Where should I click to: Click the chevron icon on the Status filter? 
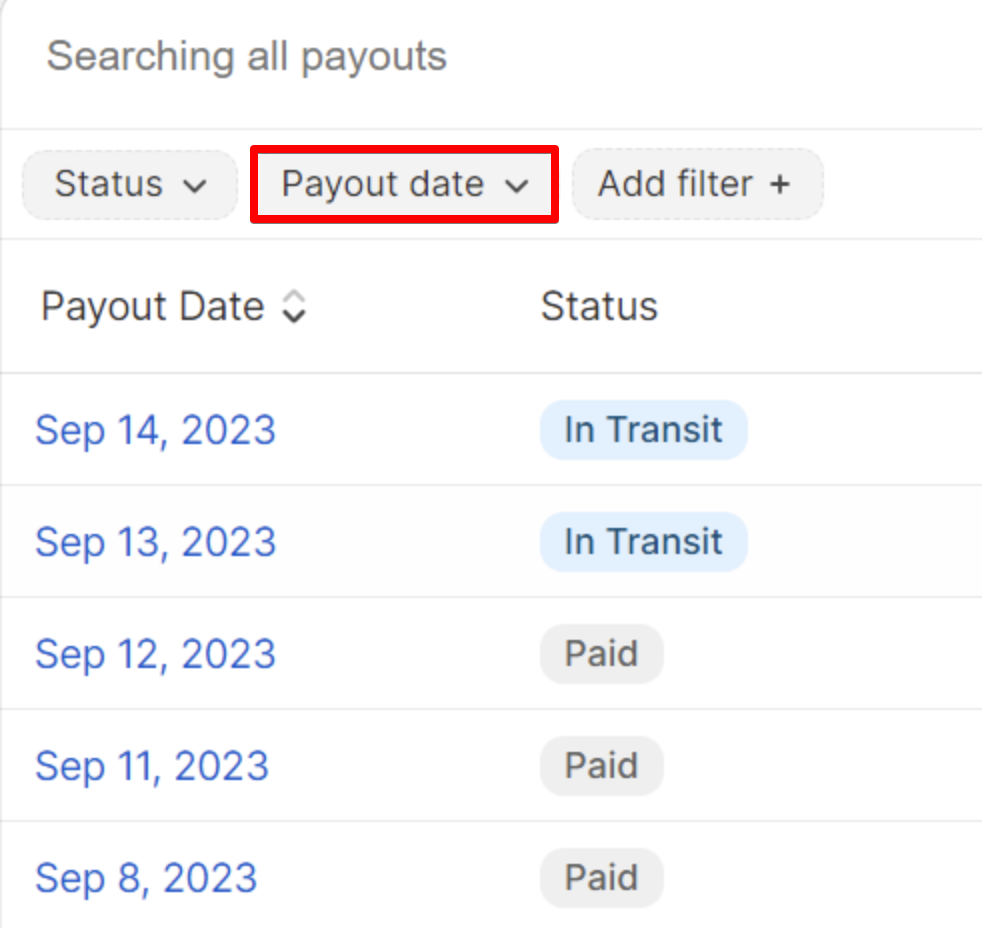point(196,185)
